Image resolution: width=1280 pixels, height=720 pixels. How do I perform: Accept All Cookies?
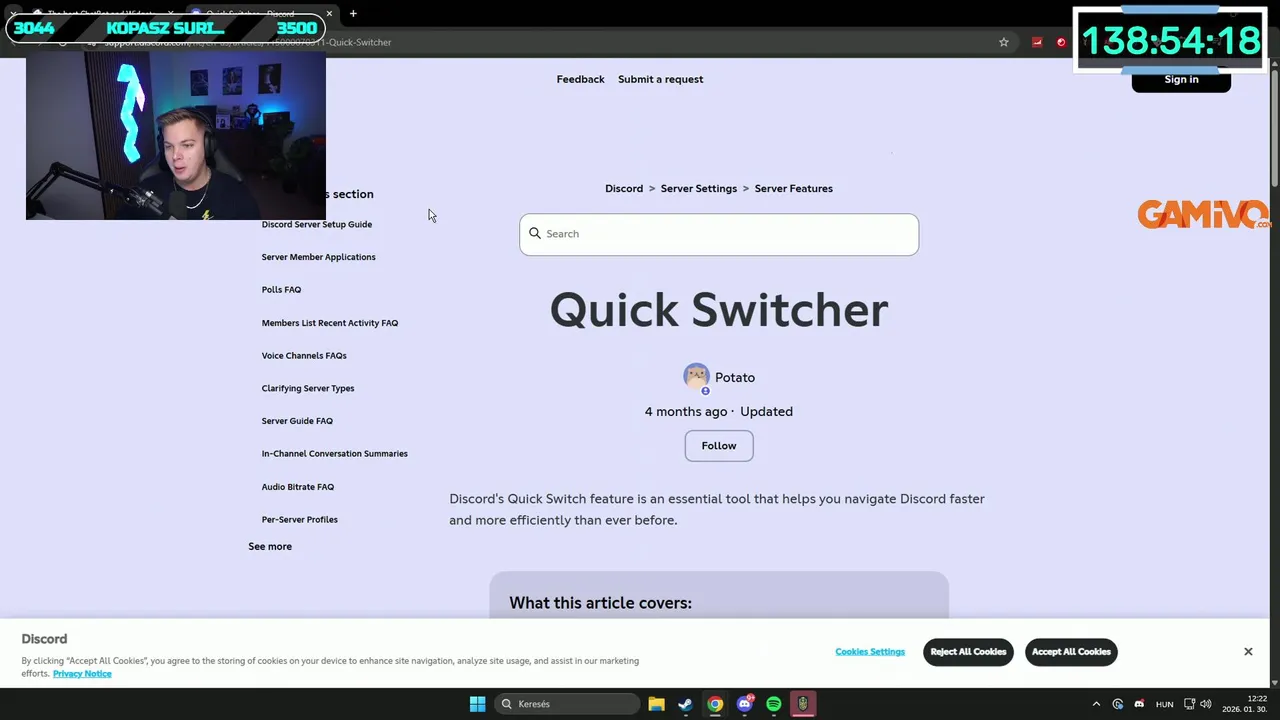point(1071,652)
